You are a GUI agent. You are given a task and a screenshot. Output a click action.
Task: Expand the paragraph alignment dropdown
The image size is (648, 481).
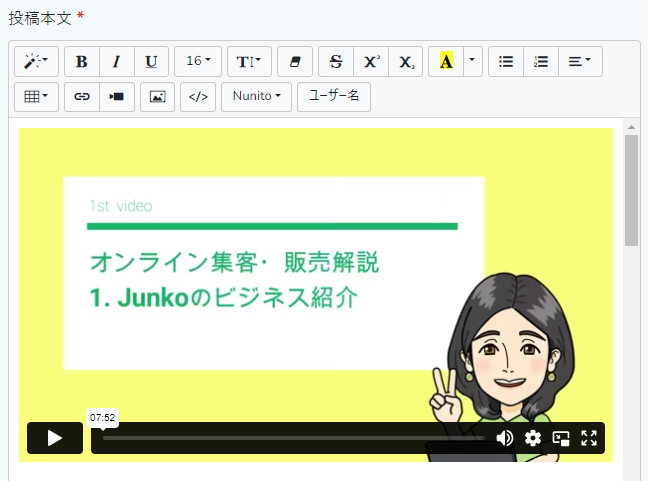pyautogui.click(x=579, y=61)
